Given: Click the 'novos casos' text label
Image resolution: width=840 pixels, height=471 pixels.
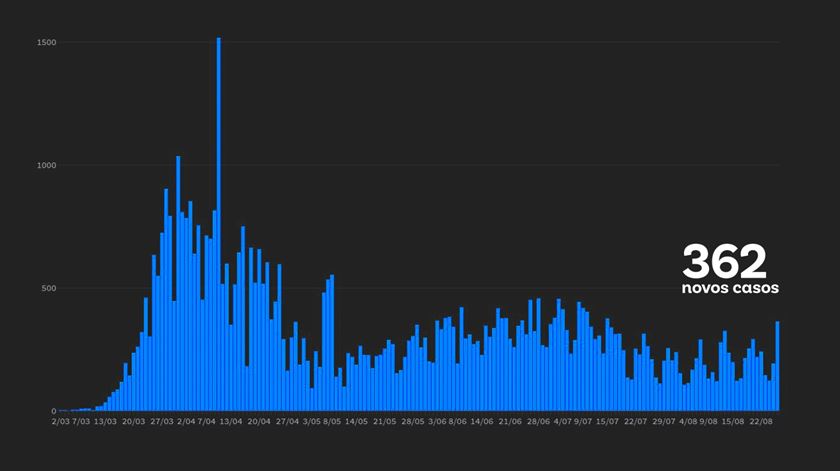Looking at the screenshot, I should 729,289.
